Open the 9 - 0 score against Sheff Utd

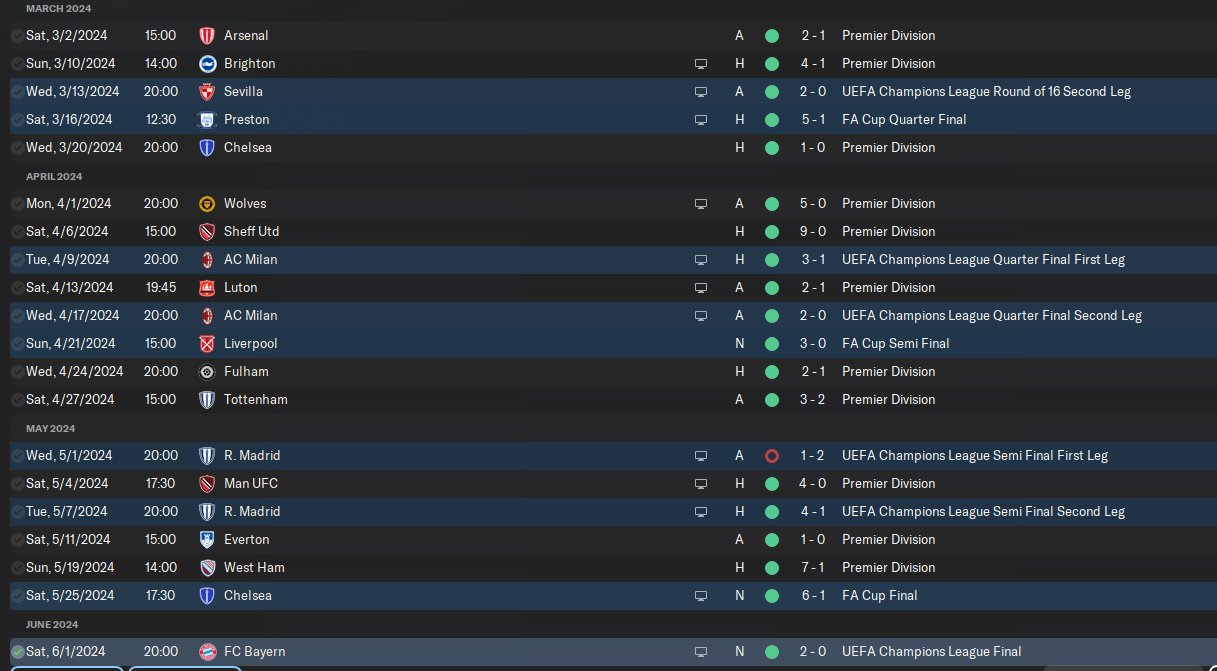click(x=812, y=231)
